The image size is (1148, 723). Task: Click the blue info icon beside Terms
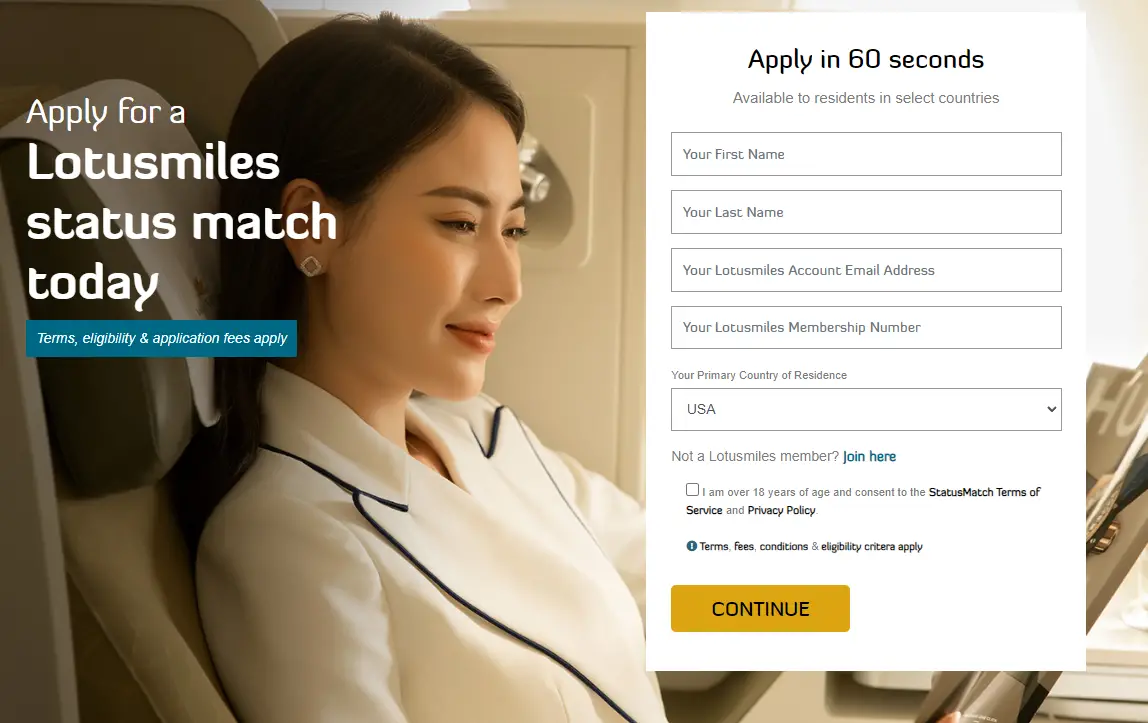(691, 546)
